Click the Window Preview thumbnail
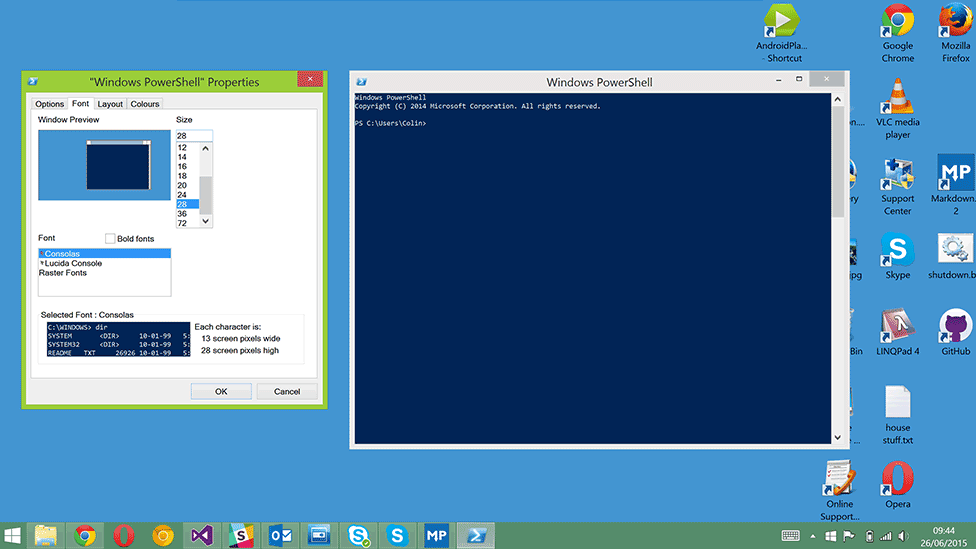976x549 pixels. (104, 165)
